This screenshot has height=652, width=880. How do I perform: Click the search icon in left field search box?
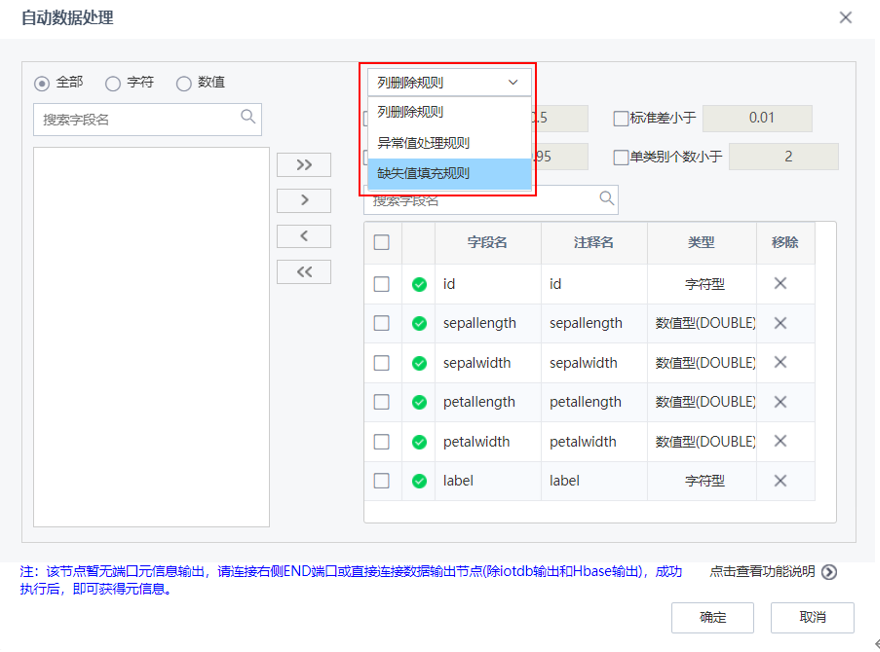248,119
